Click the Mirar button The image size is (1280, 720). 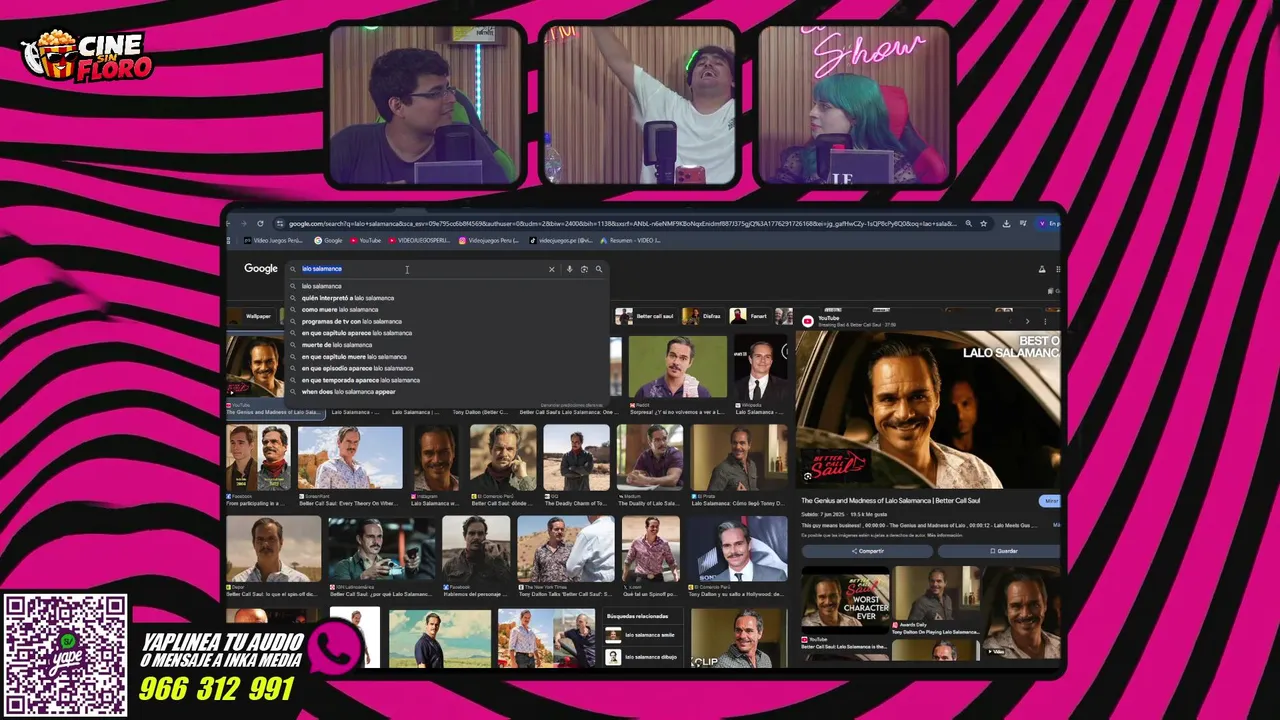pos(1049,501)
